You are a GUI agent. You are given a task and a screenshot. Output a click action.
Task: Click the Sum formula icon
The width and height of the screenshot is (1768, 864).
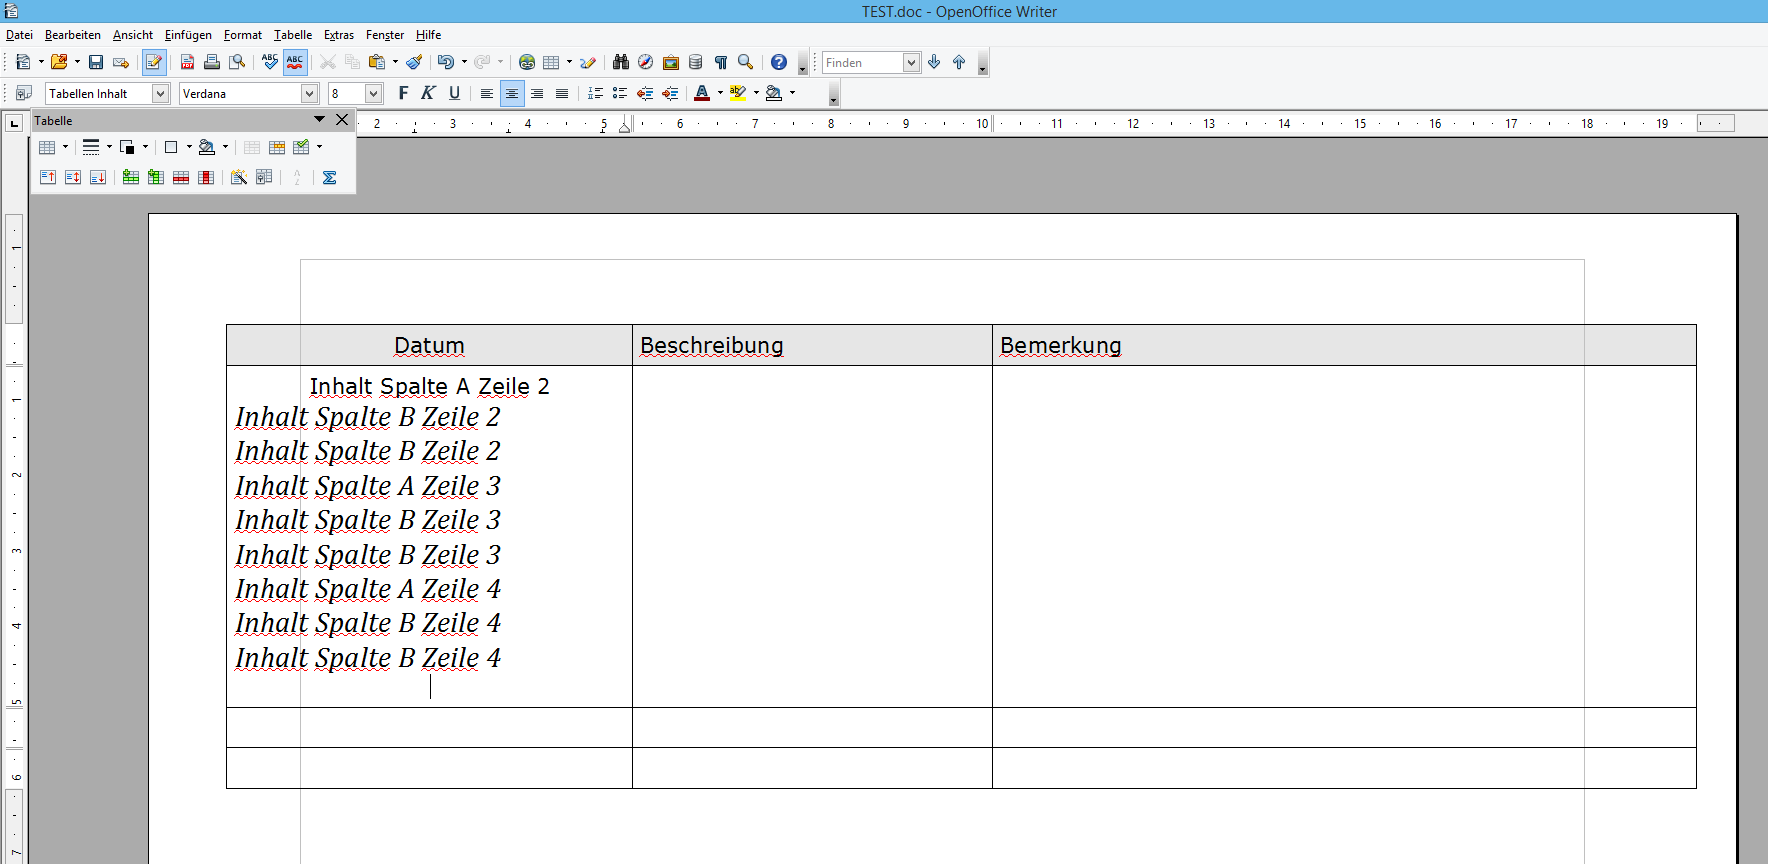click(329, 178)
